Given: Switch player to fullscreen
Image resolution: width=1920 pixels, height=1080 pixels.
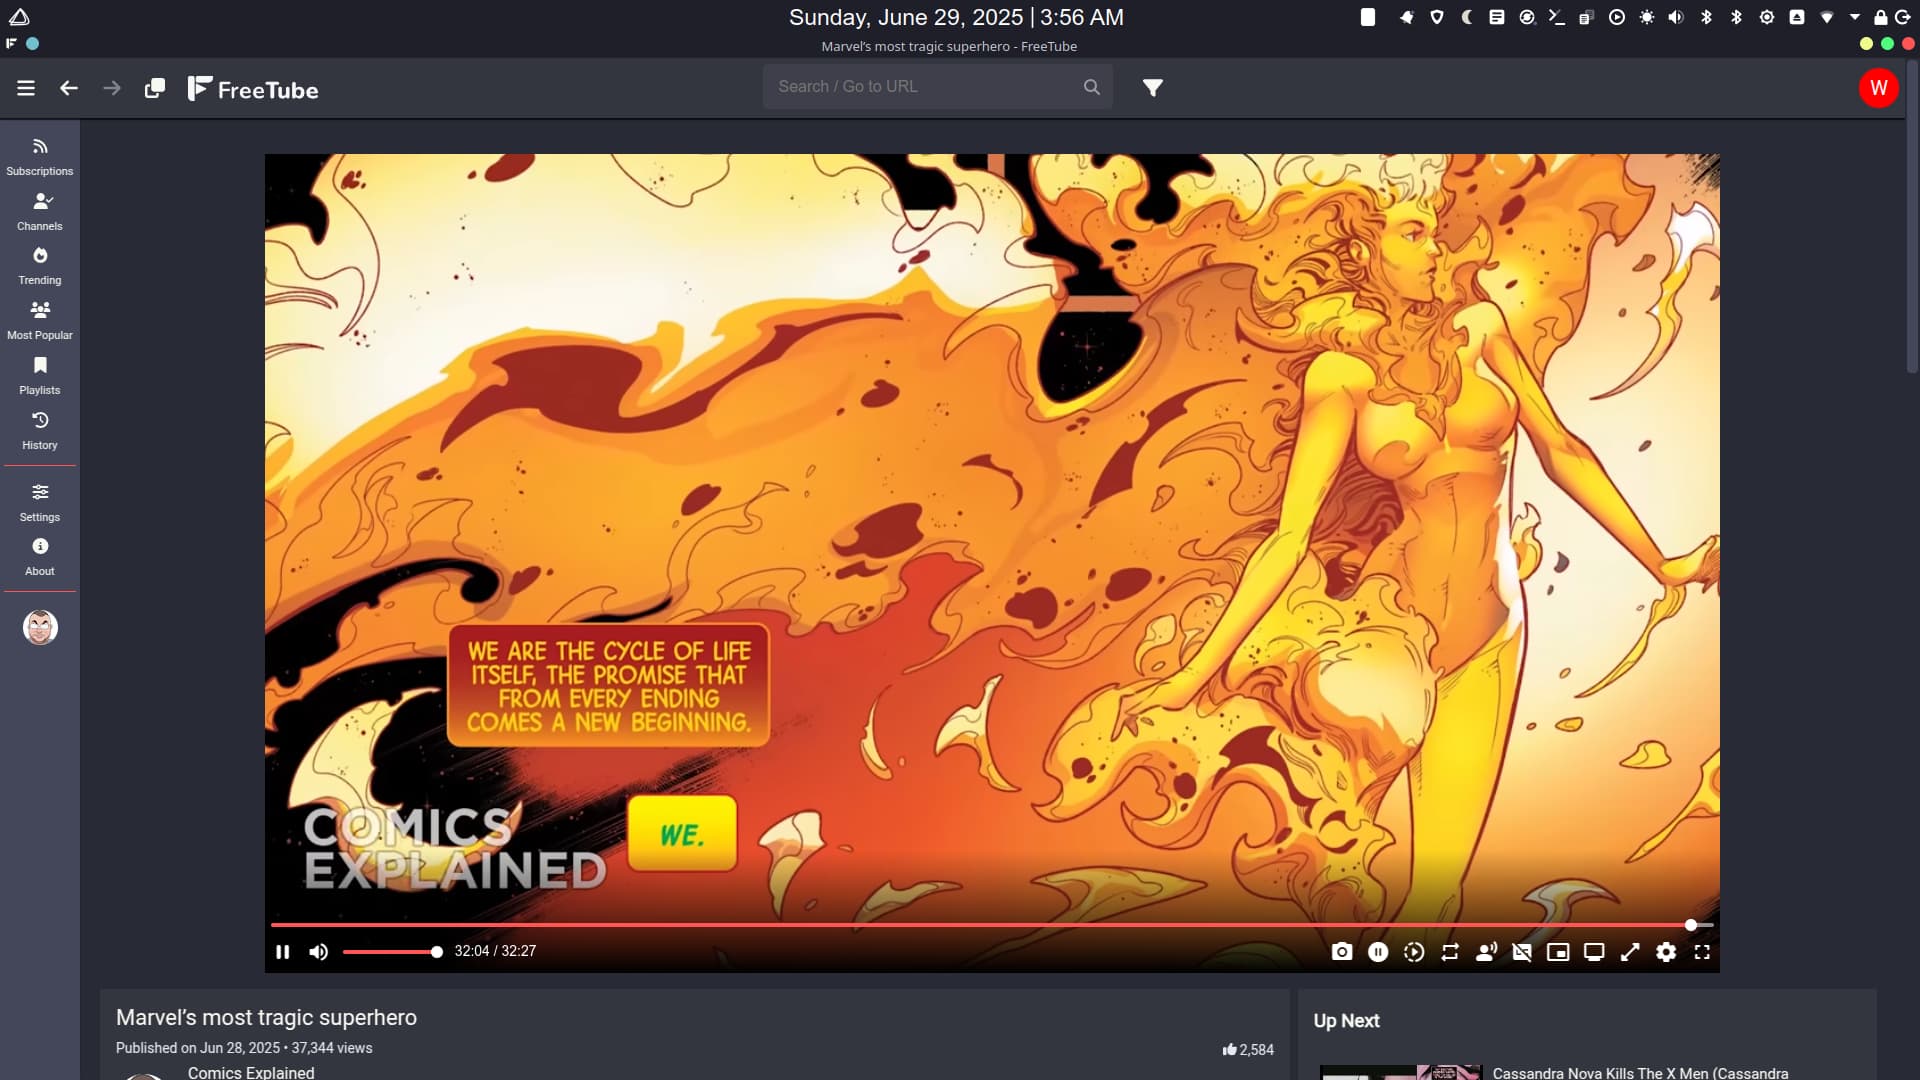Looking at the screenshot, I should tap(1702, 952).
